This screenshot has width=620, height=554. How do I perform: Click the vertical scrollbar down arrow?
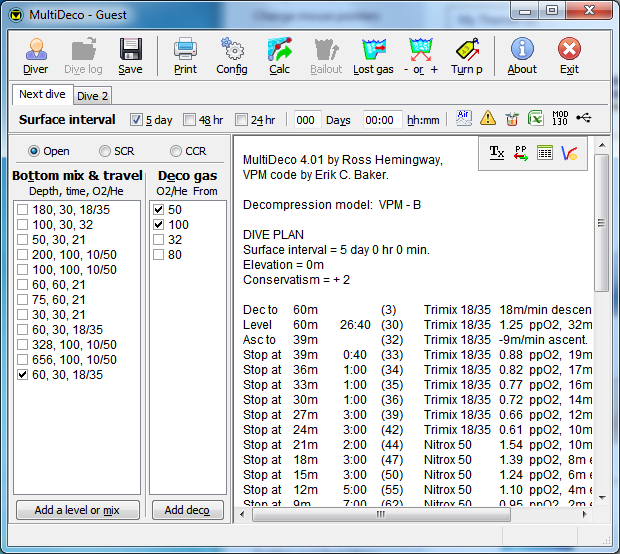[602, 497]
